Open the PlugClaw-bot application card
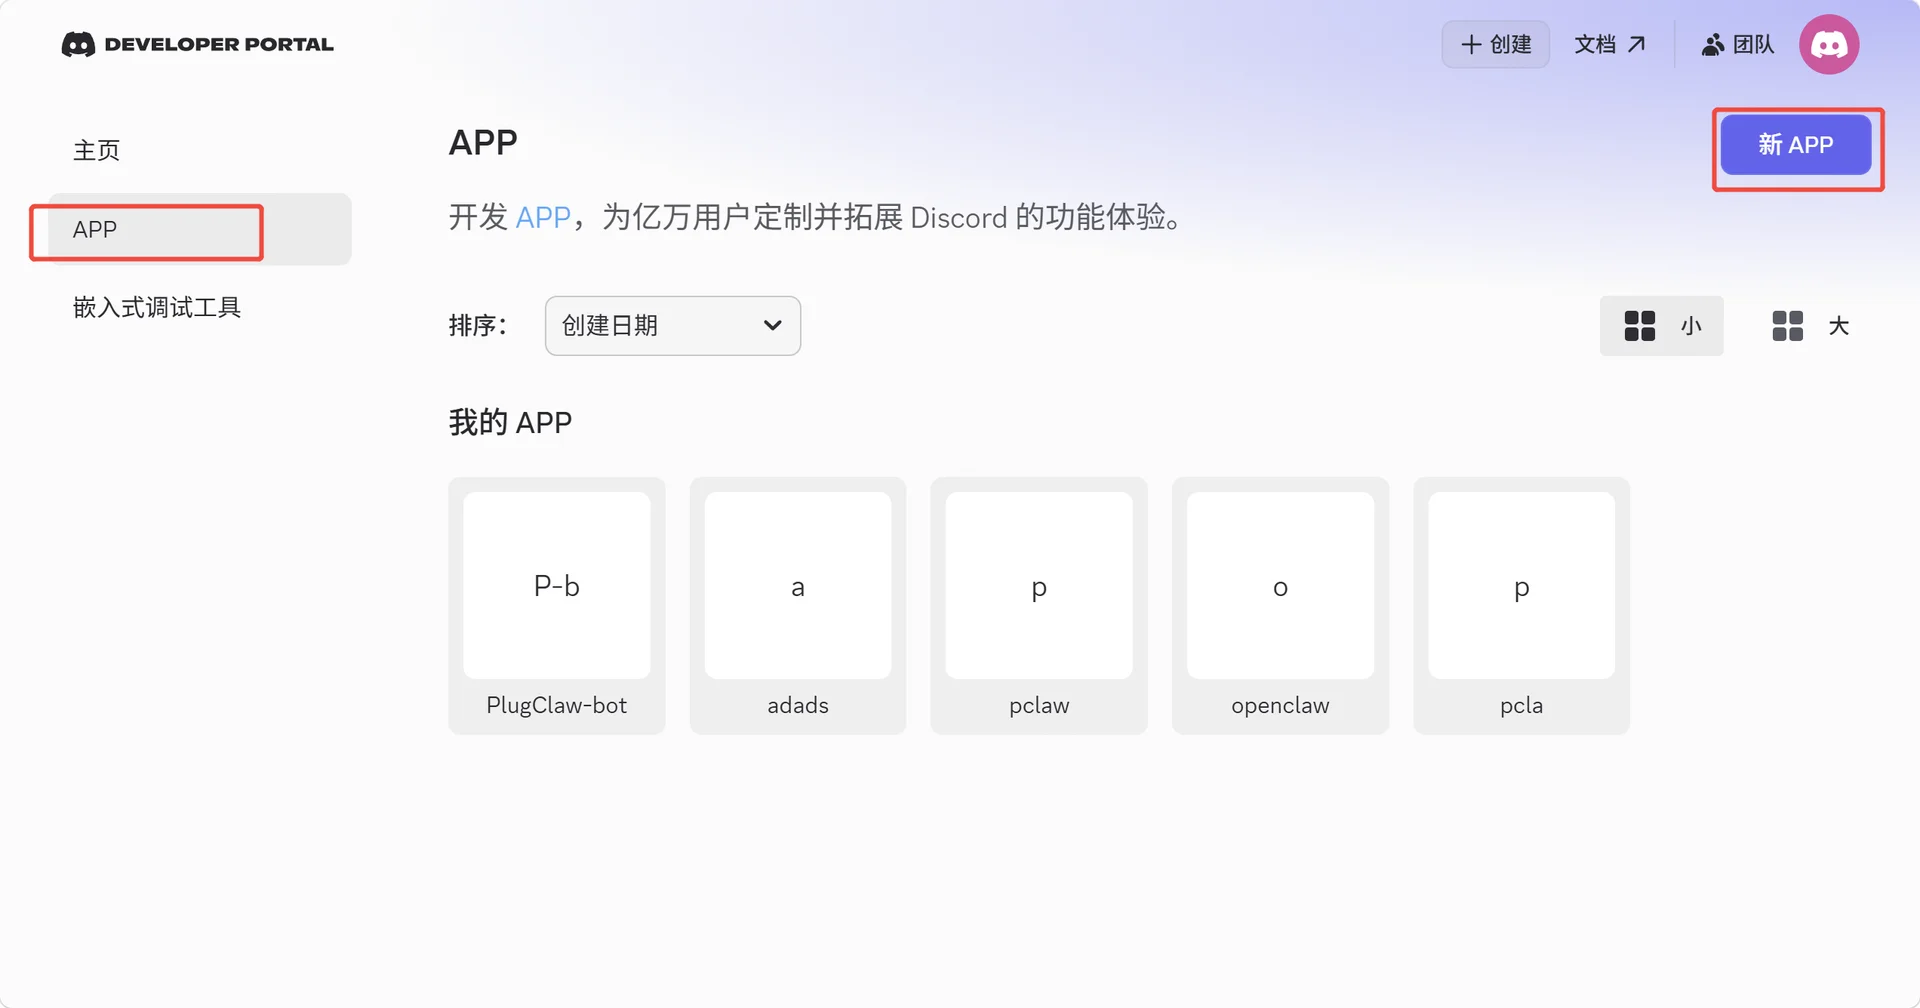 [x=557, y=605]
